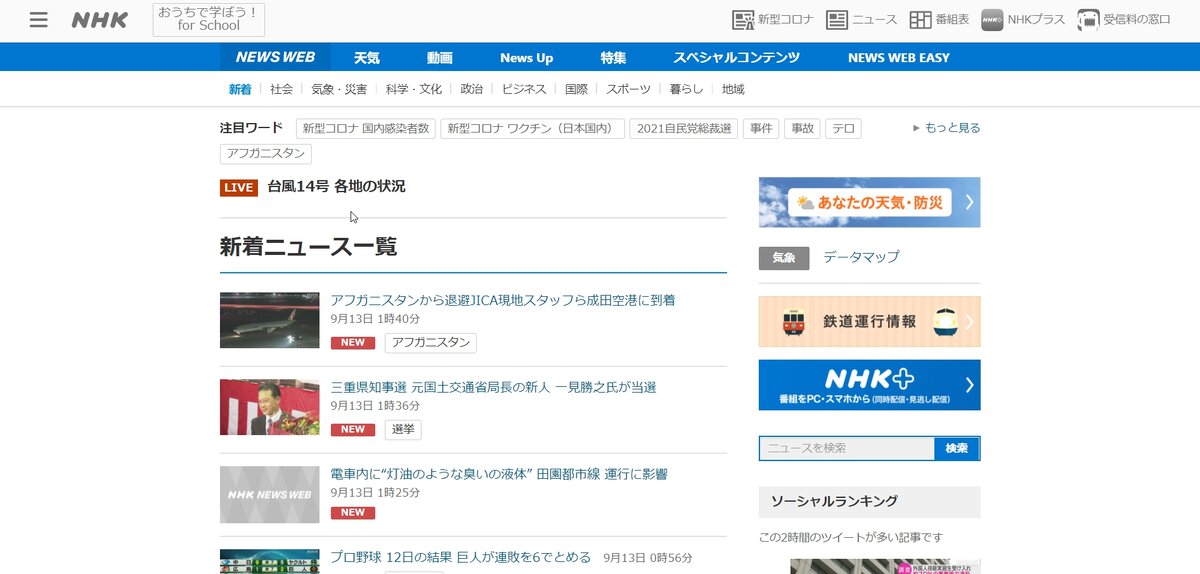Open the スペシャルコンテンツ tab
Viewport: 1200px width, 574px height.
point(736,57)
